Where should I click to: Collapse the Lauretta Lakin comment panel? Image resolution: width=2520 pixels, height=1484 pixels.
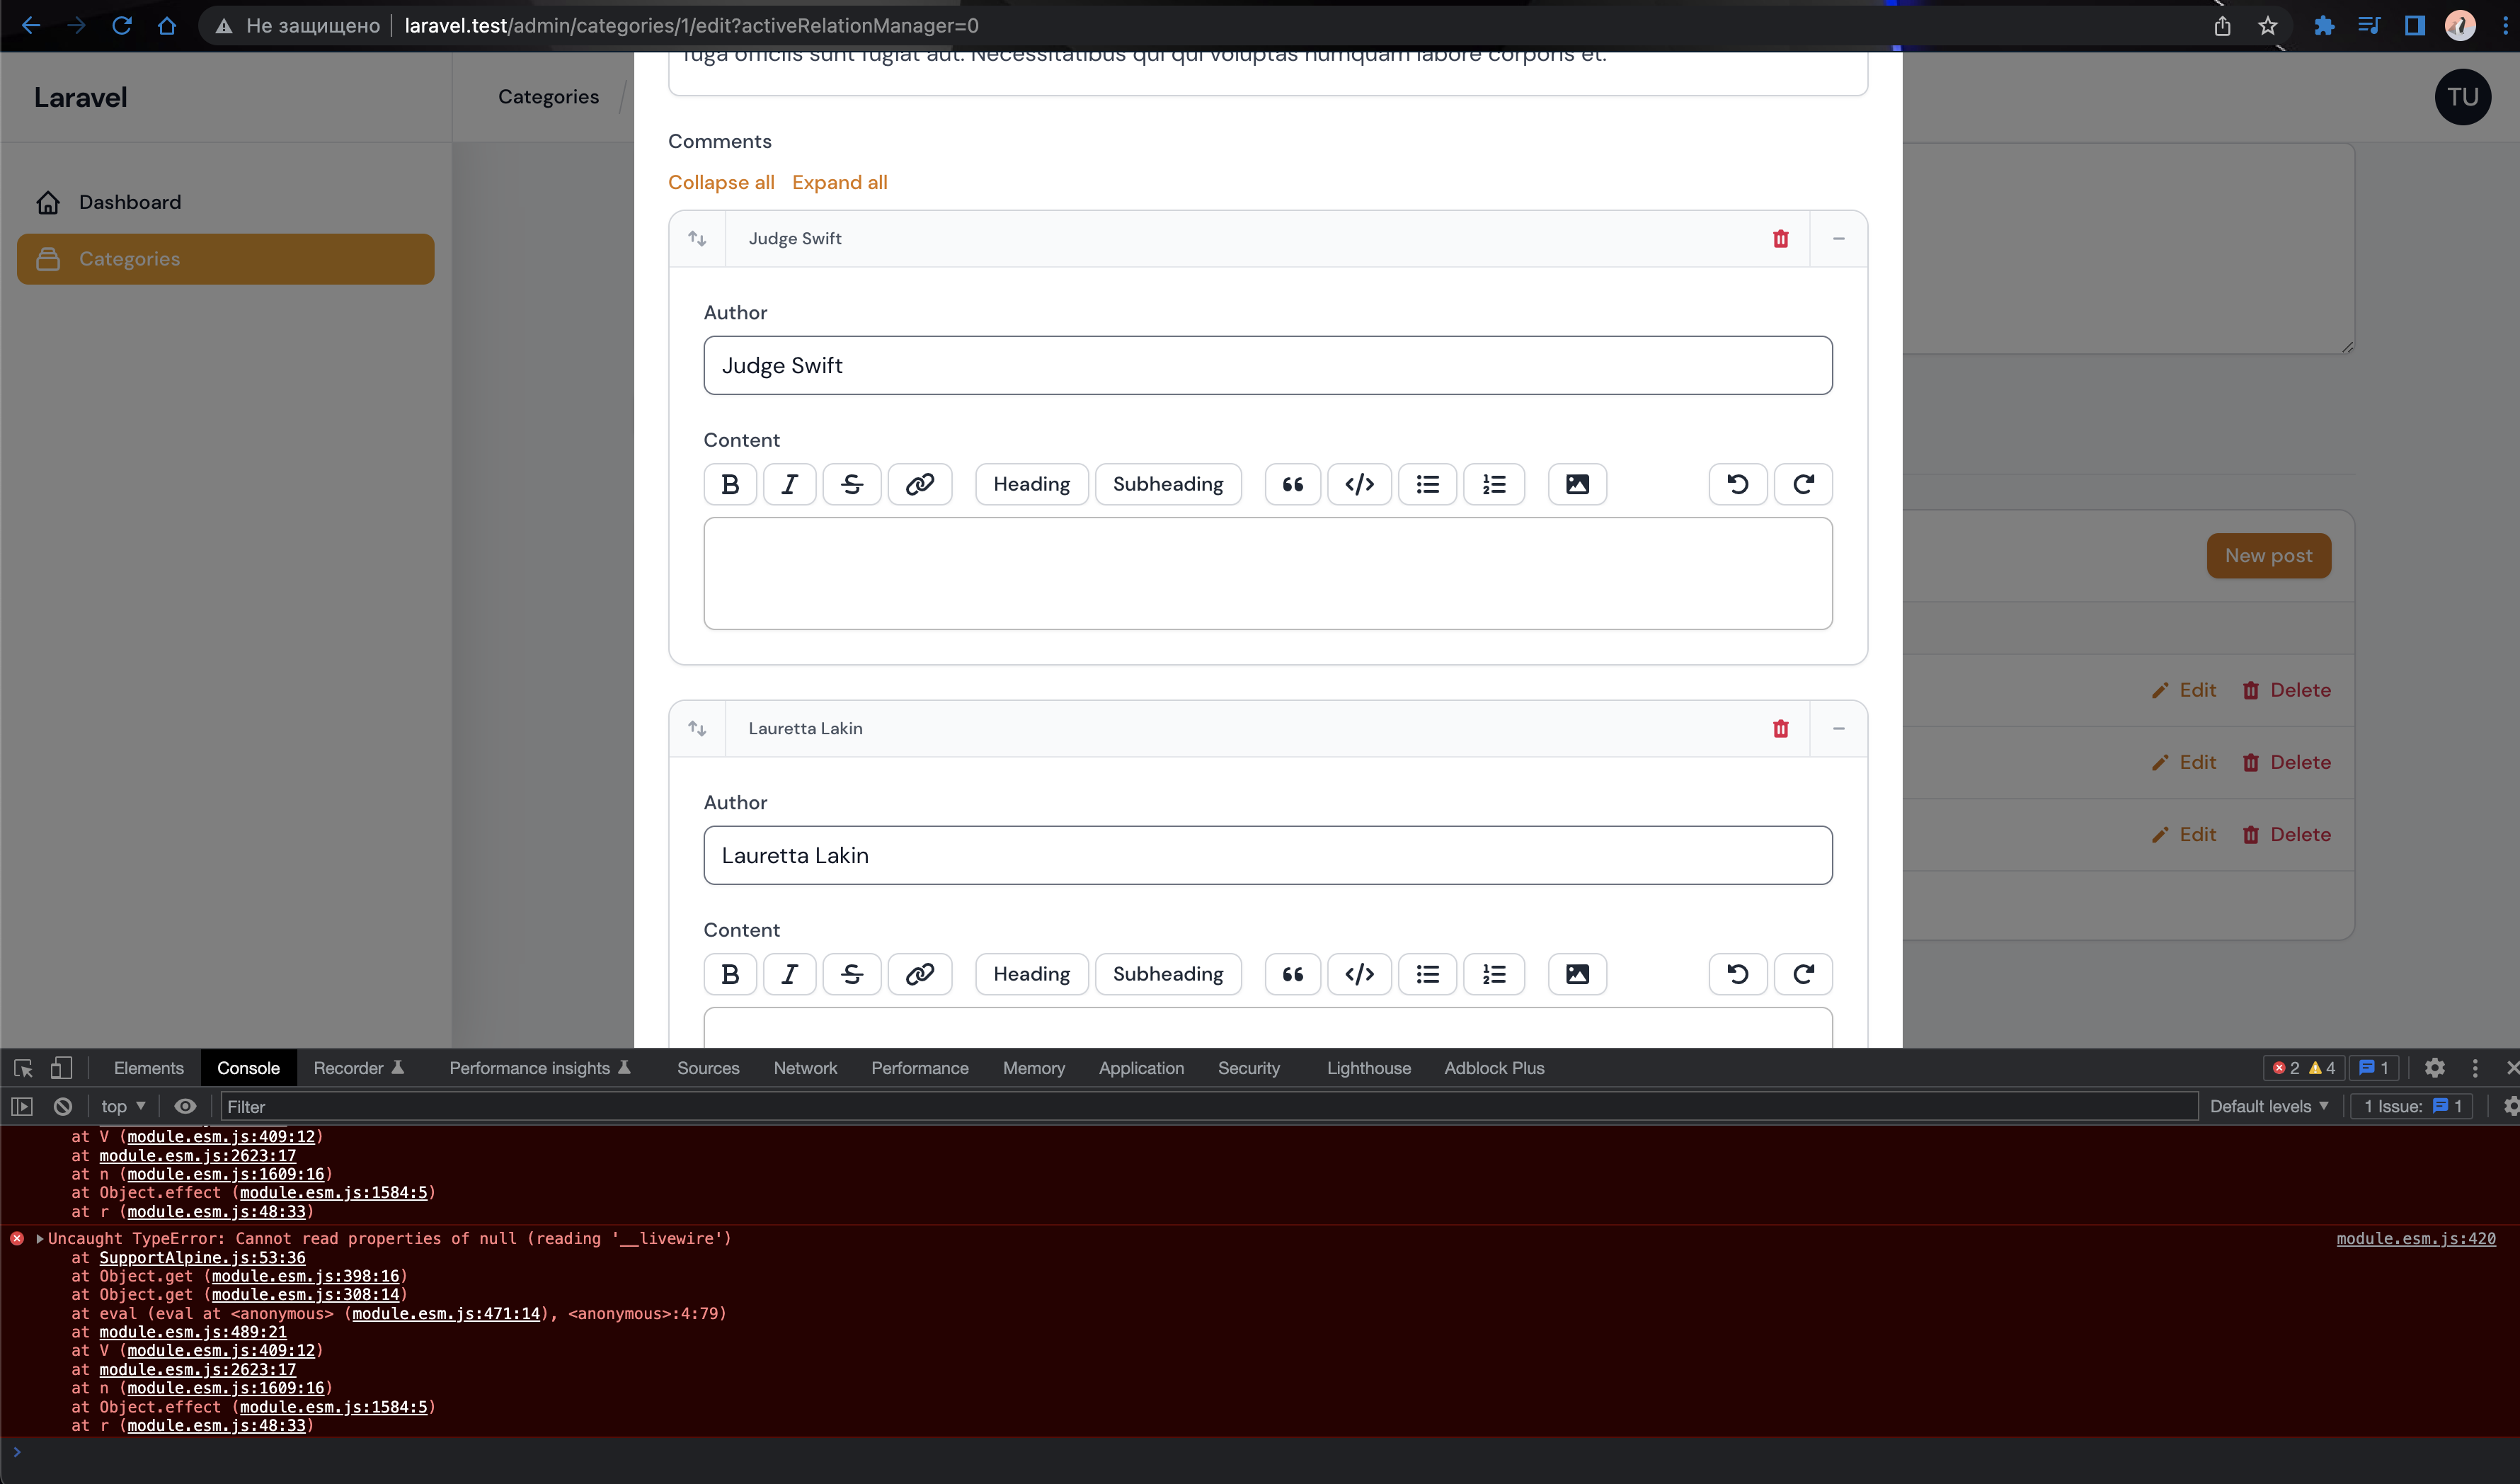point(1839,729)
